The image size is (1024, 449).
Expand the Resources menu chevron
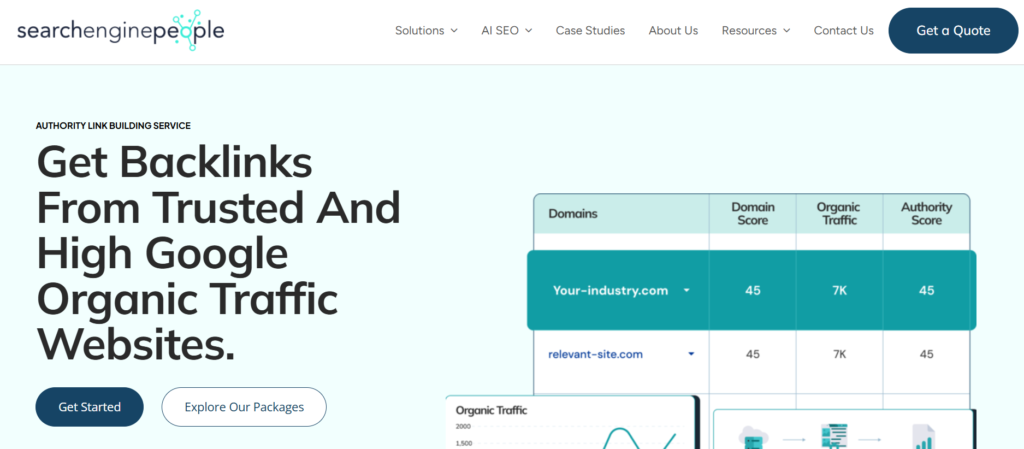(x=787, y=31)
